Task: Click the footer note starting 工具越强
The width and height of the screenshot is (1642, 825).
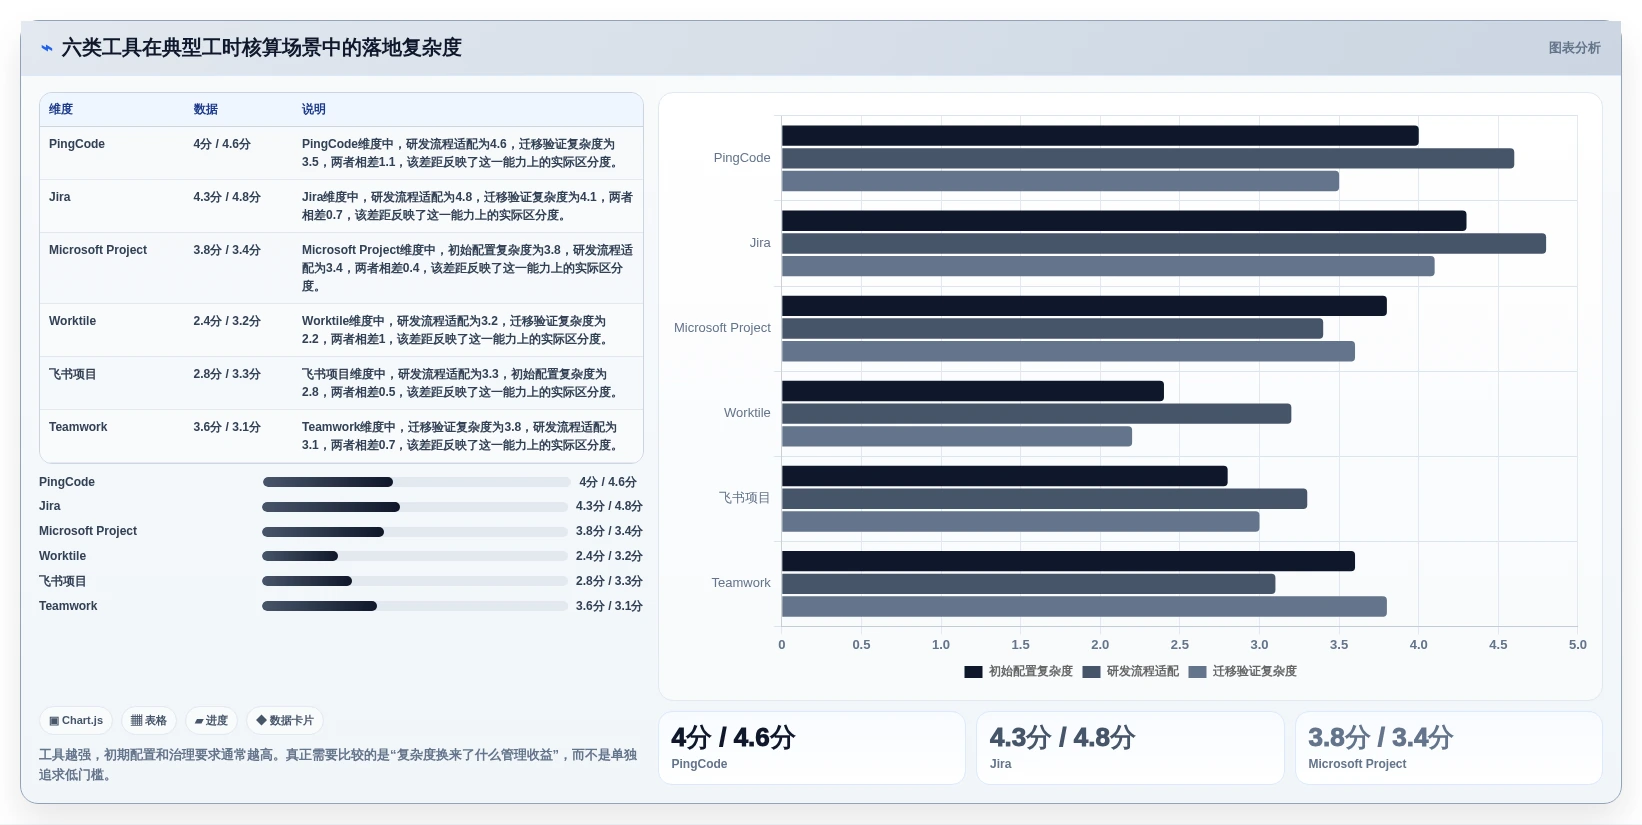Action: (338, 765)
